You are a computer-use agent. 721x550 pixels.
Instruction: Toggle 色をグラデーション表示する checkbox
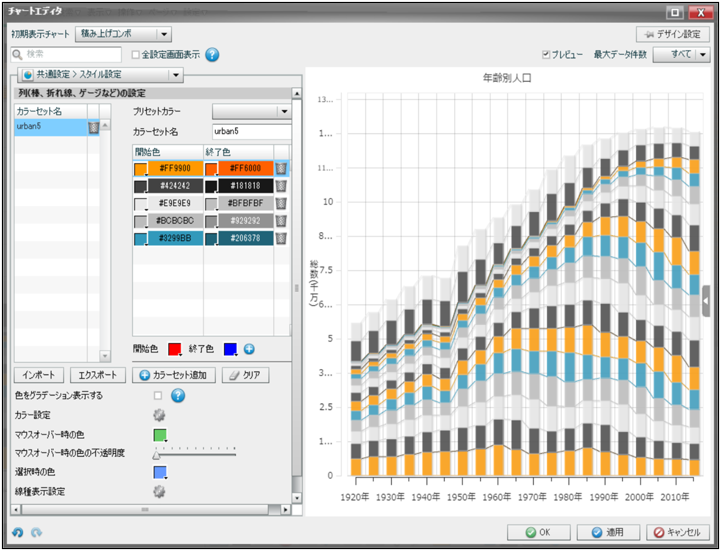pyautogui.click(x=158, y=395)
